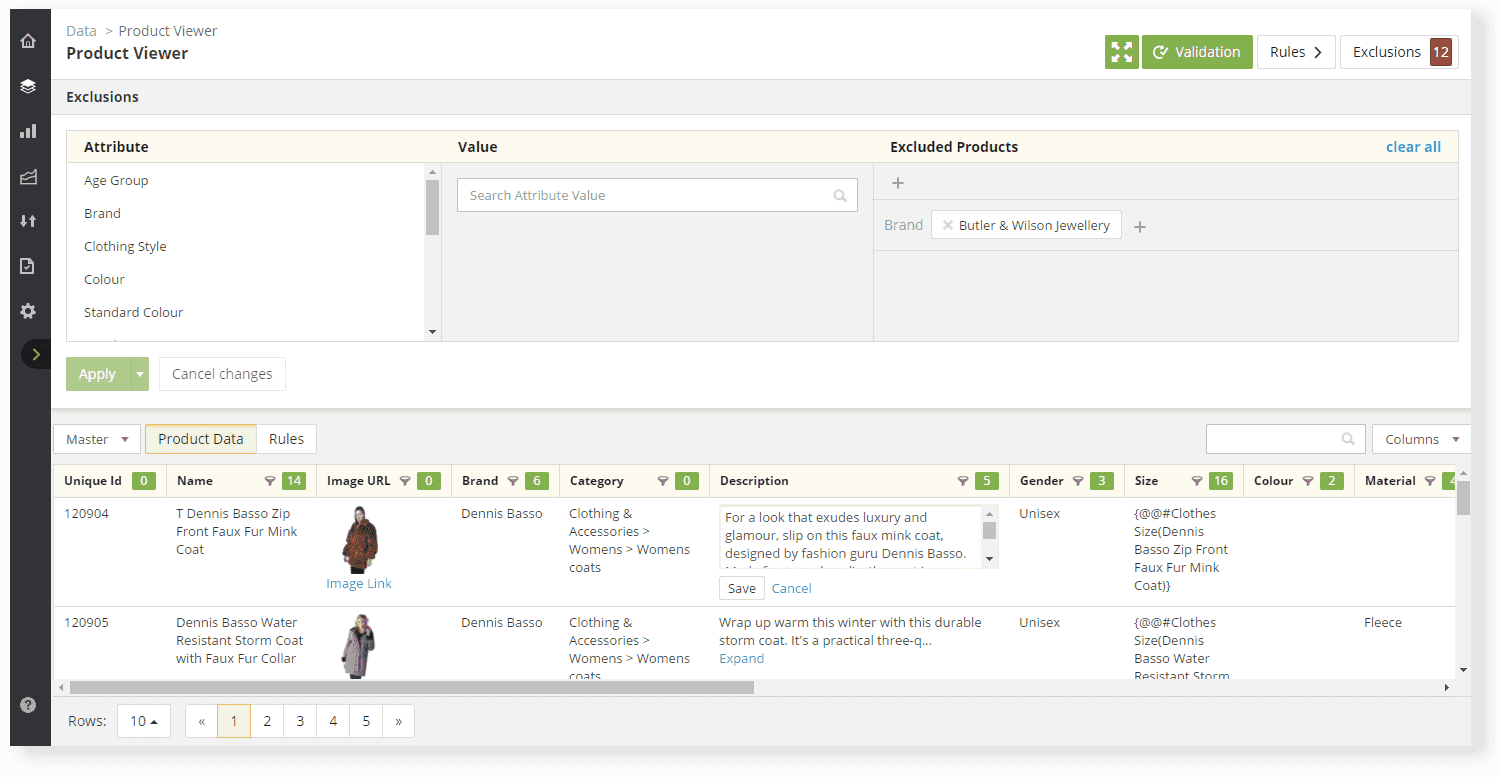Click clear all excluded products

click(x=1413, y=147)
